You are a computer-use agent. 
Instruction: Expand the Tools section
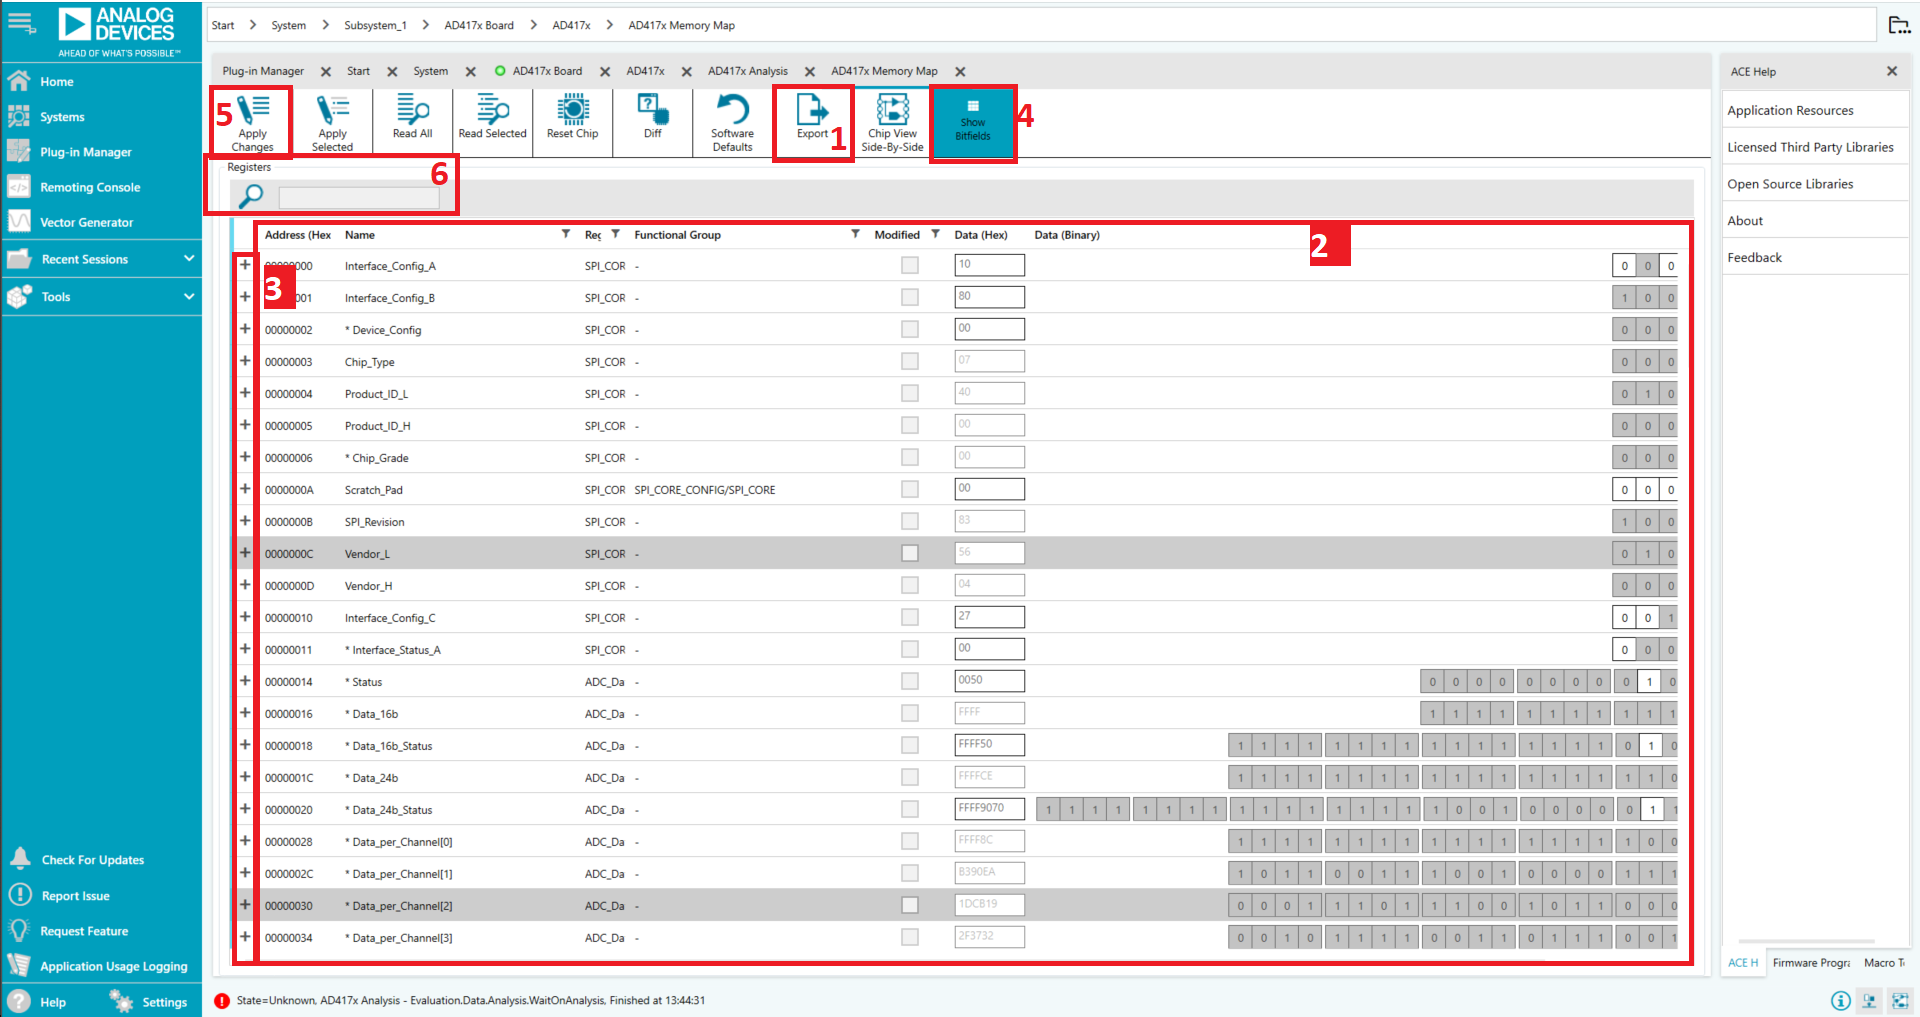189,296
